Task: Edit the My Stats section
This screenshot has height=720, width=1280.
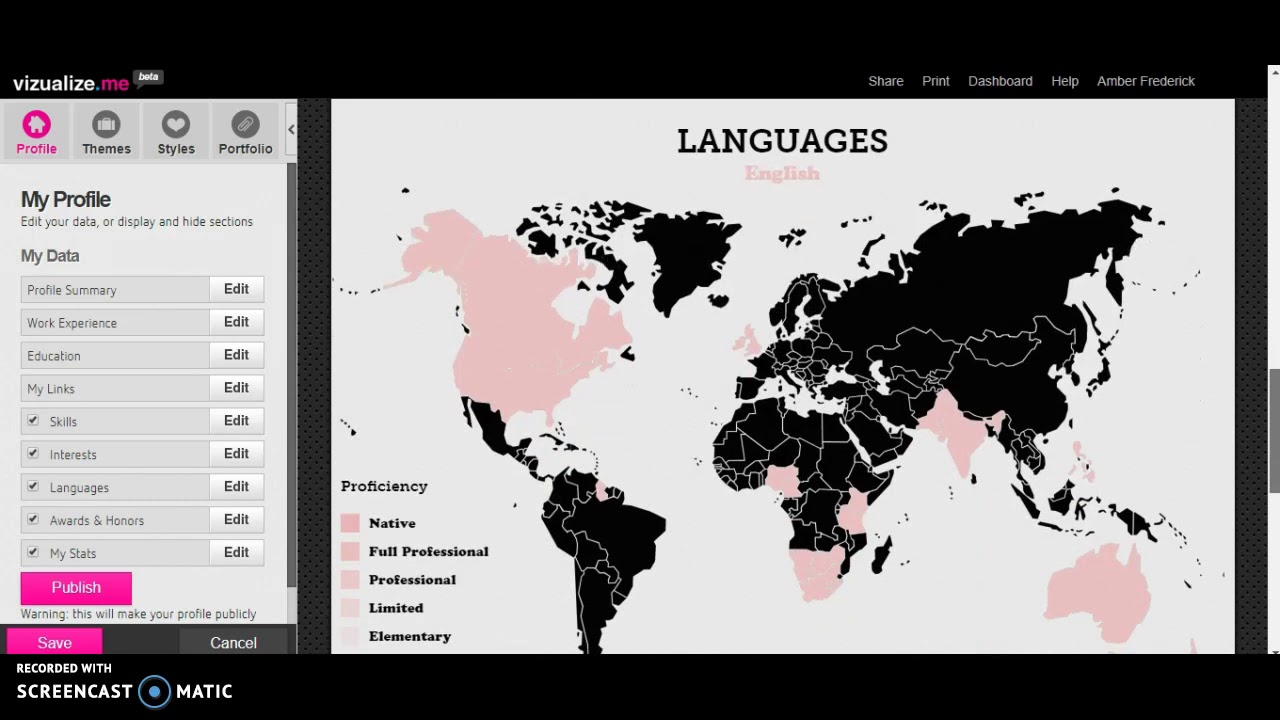Action: (236, 553)
